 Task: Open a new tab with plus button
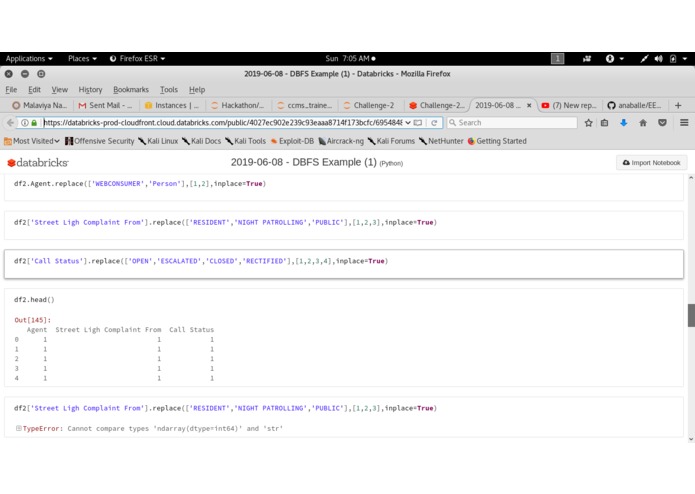click(x=678, y=105)
